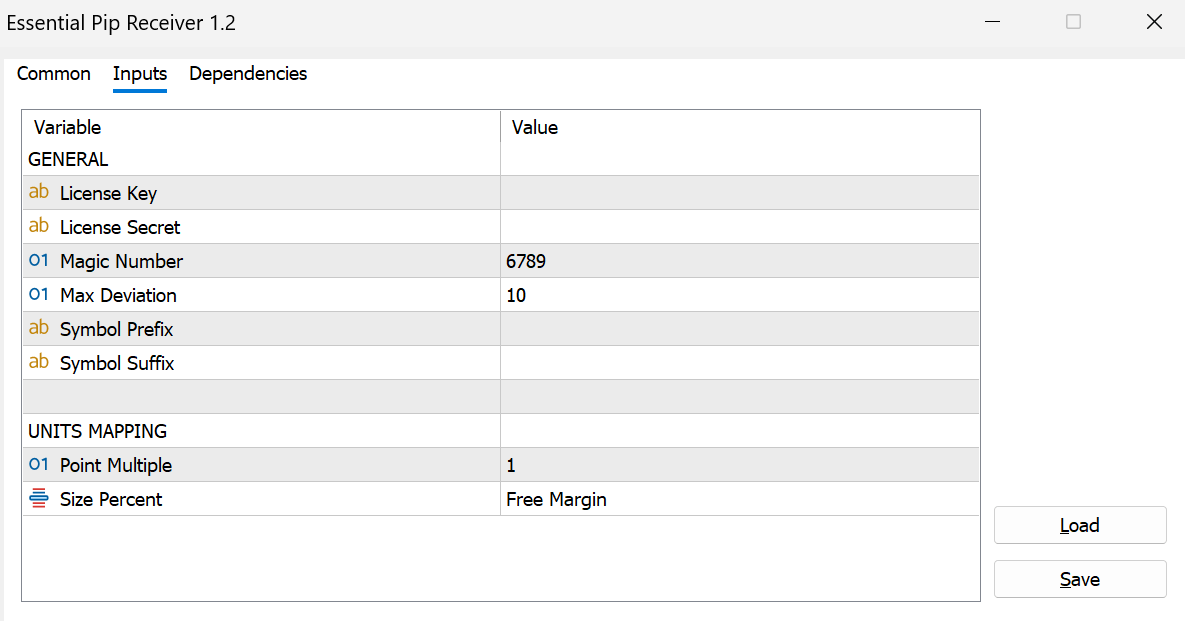This screenshot has height=621, width=1185.
Task: Edit the Magic Number value 6789
Action: click(739, 261)
